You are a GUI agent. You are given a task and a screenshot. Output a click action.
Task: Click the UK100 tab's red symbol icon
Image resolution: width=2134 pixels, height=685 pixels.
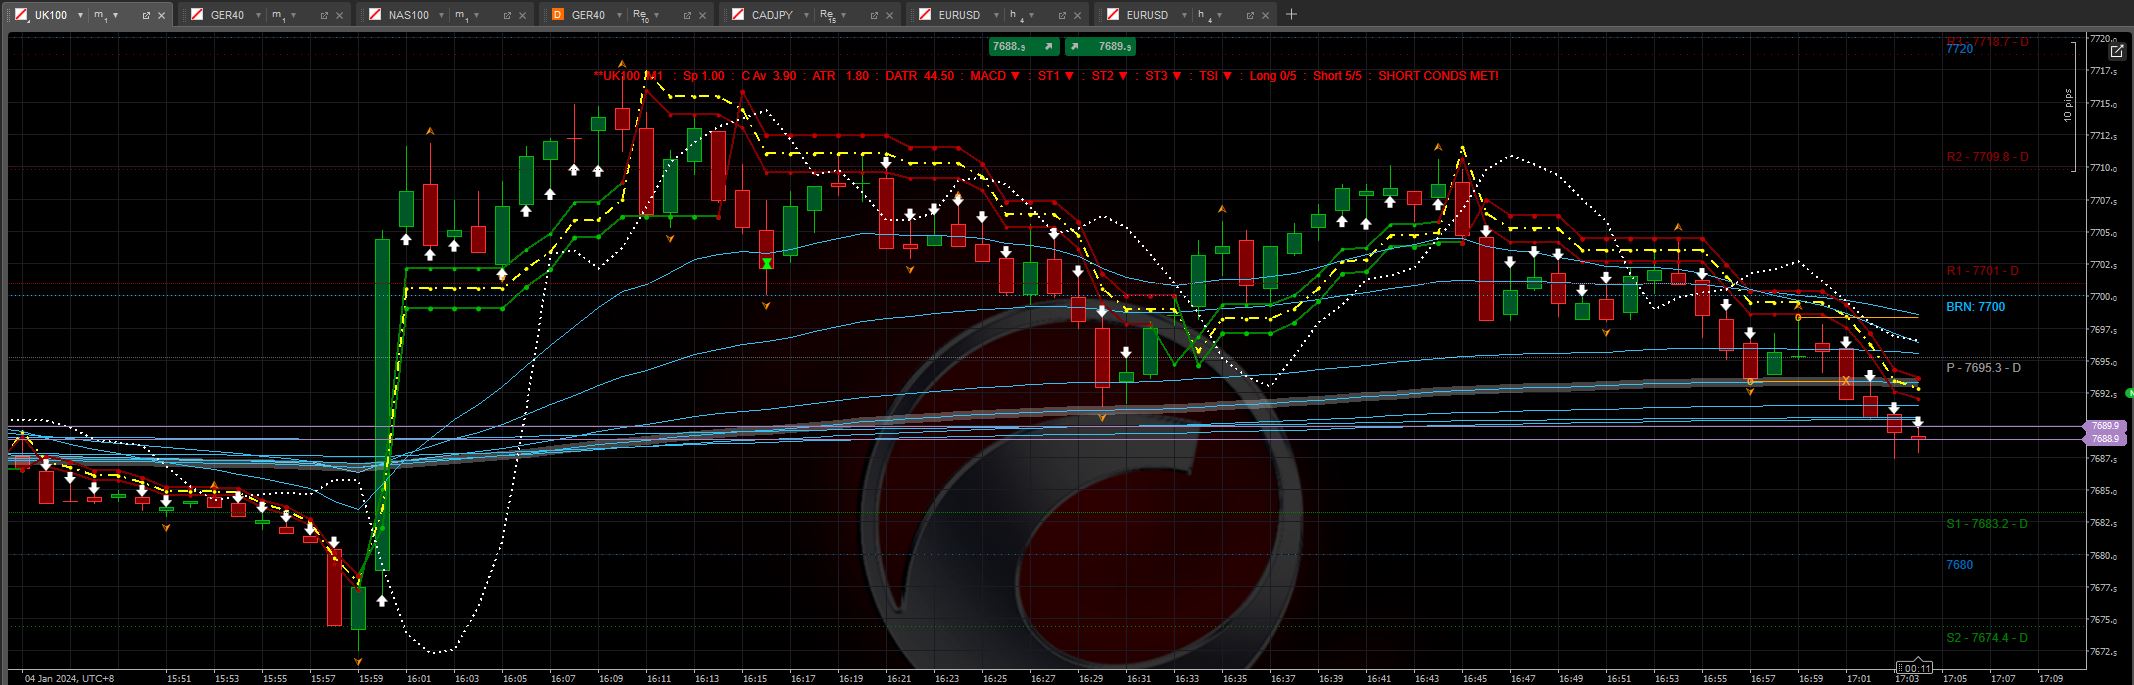pyautogui.click(x=20, y=15)
